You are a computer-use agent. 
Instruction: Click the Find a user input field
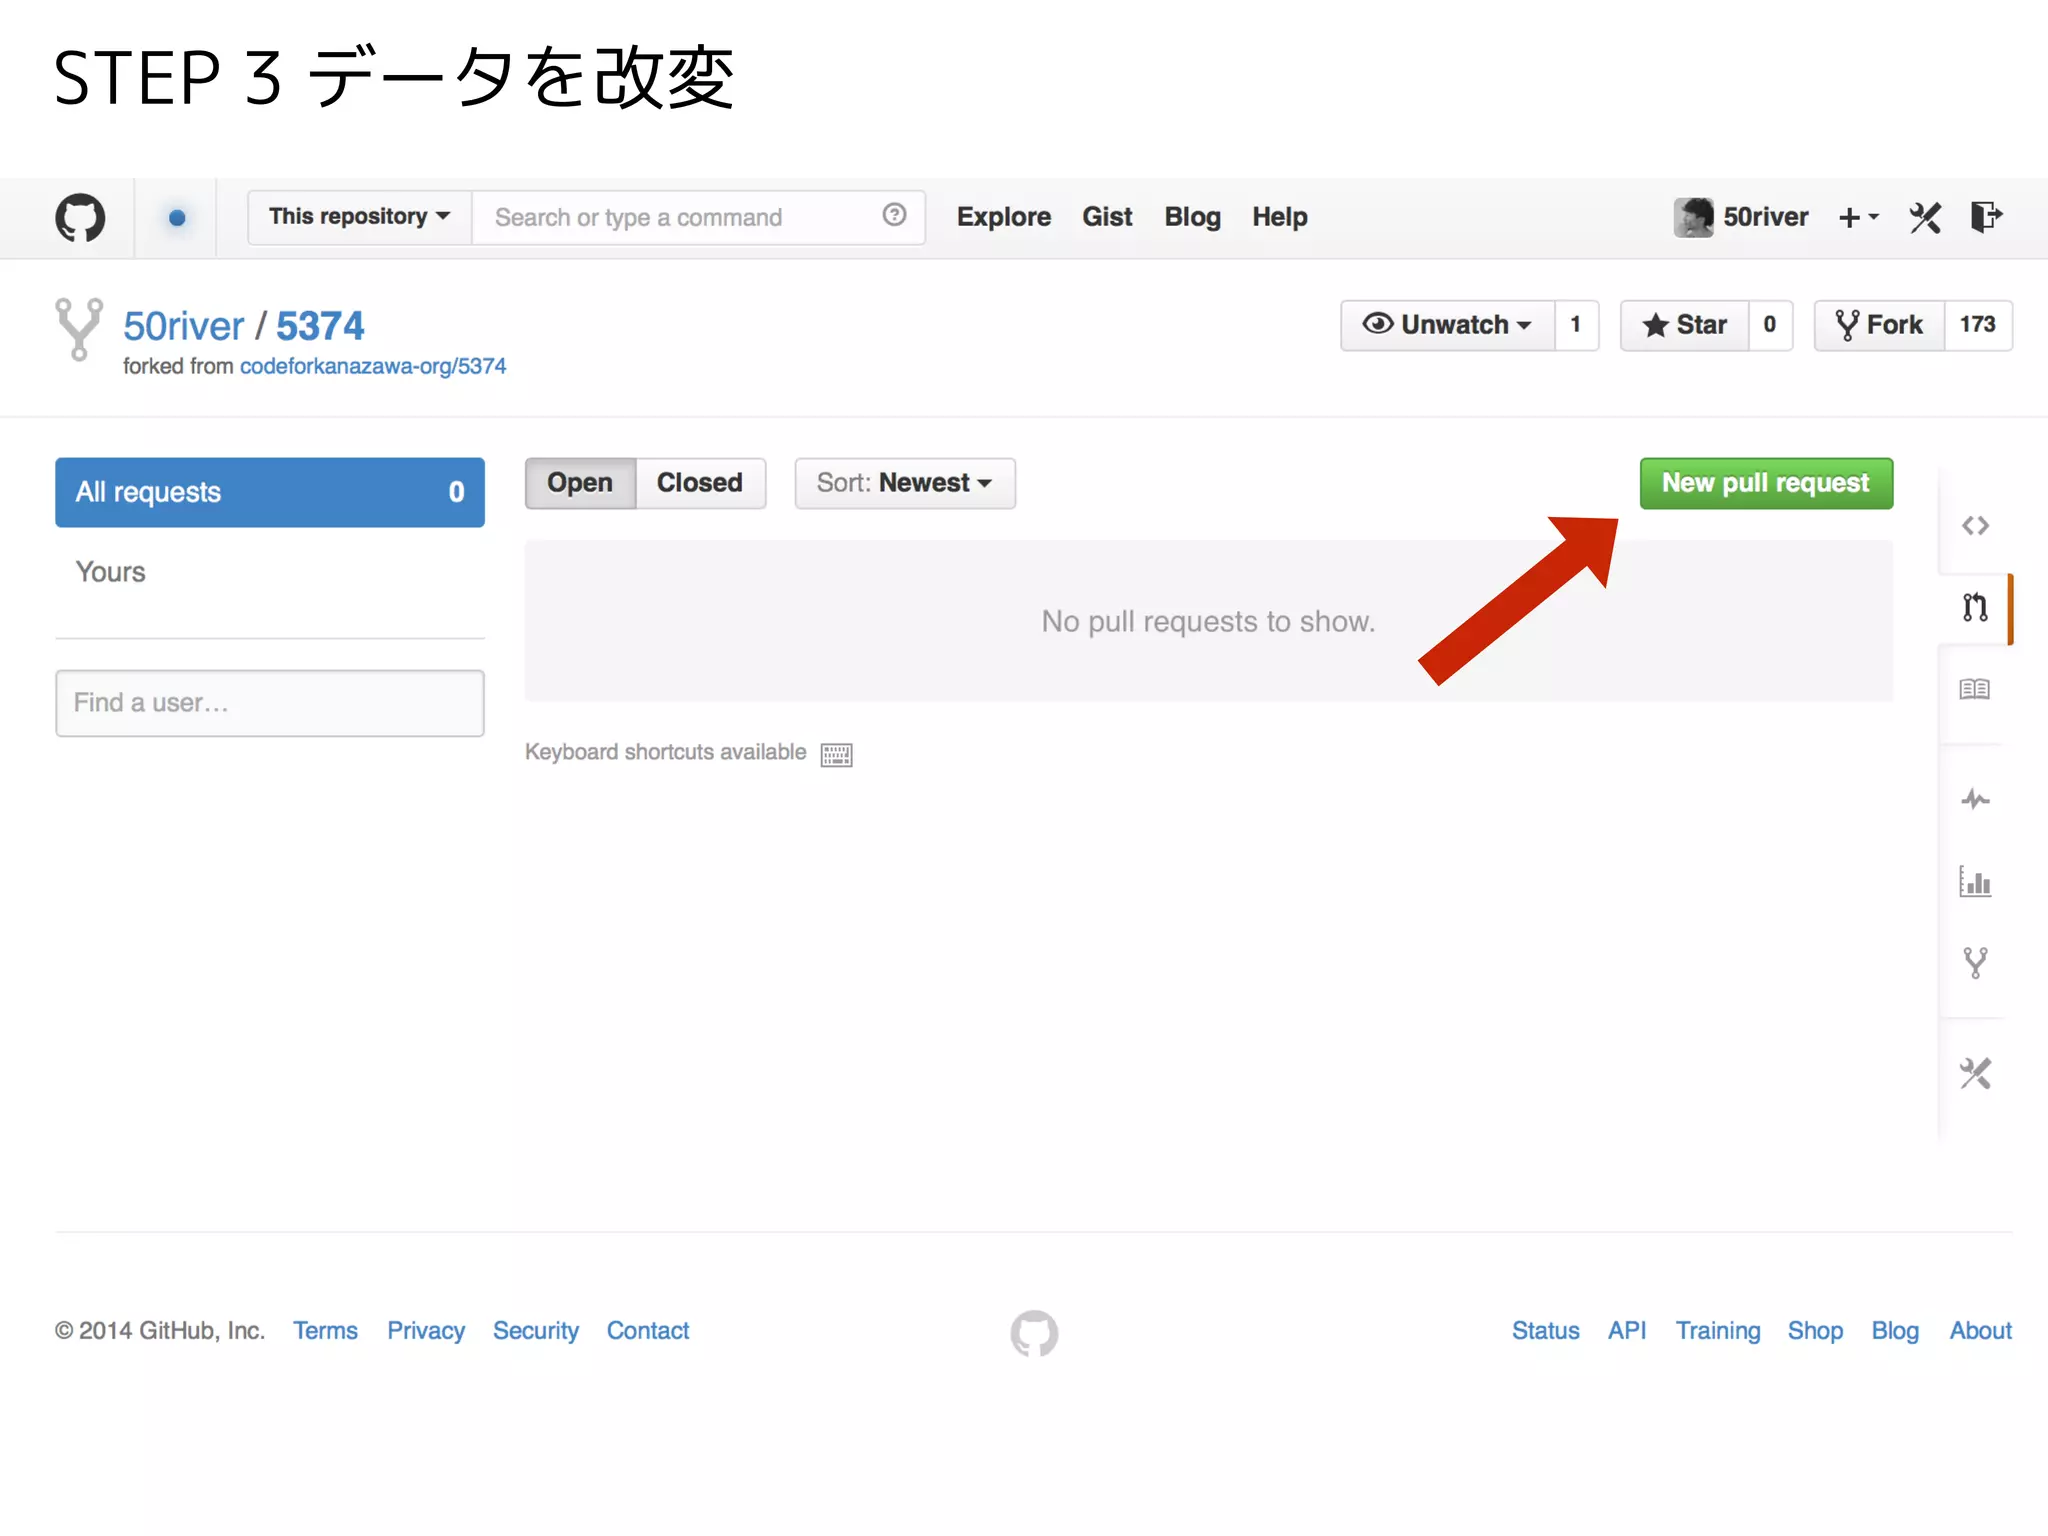point(270,703)
